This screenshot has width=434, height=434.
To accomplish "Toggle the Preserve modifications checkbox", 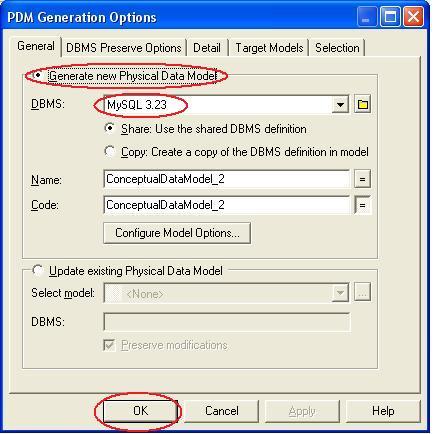I will (x=109, y=345).
